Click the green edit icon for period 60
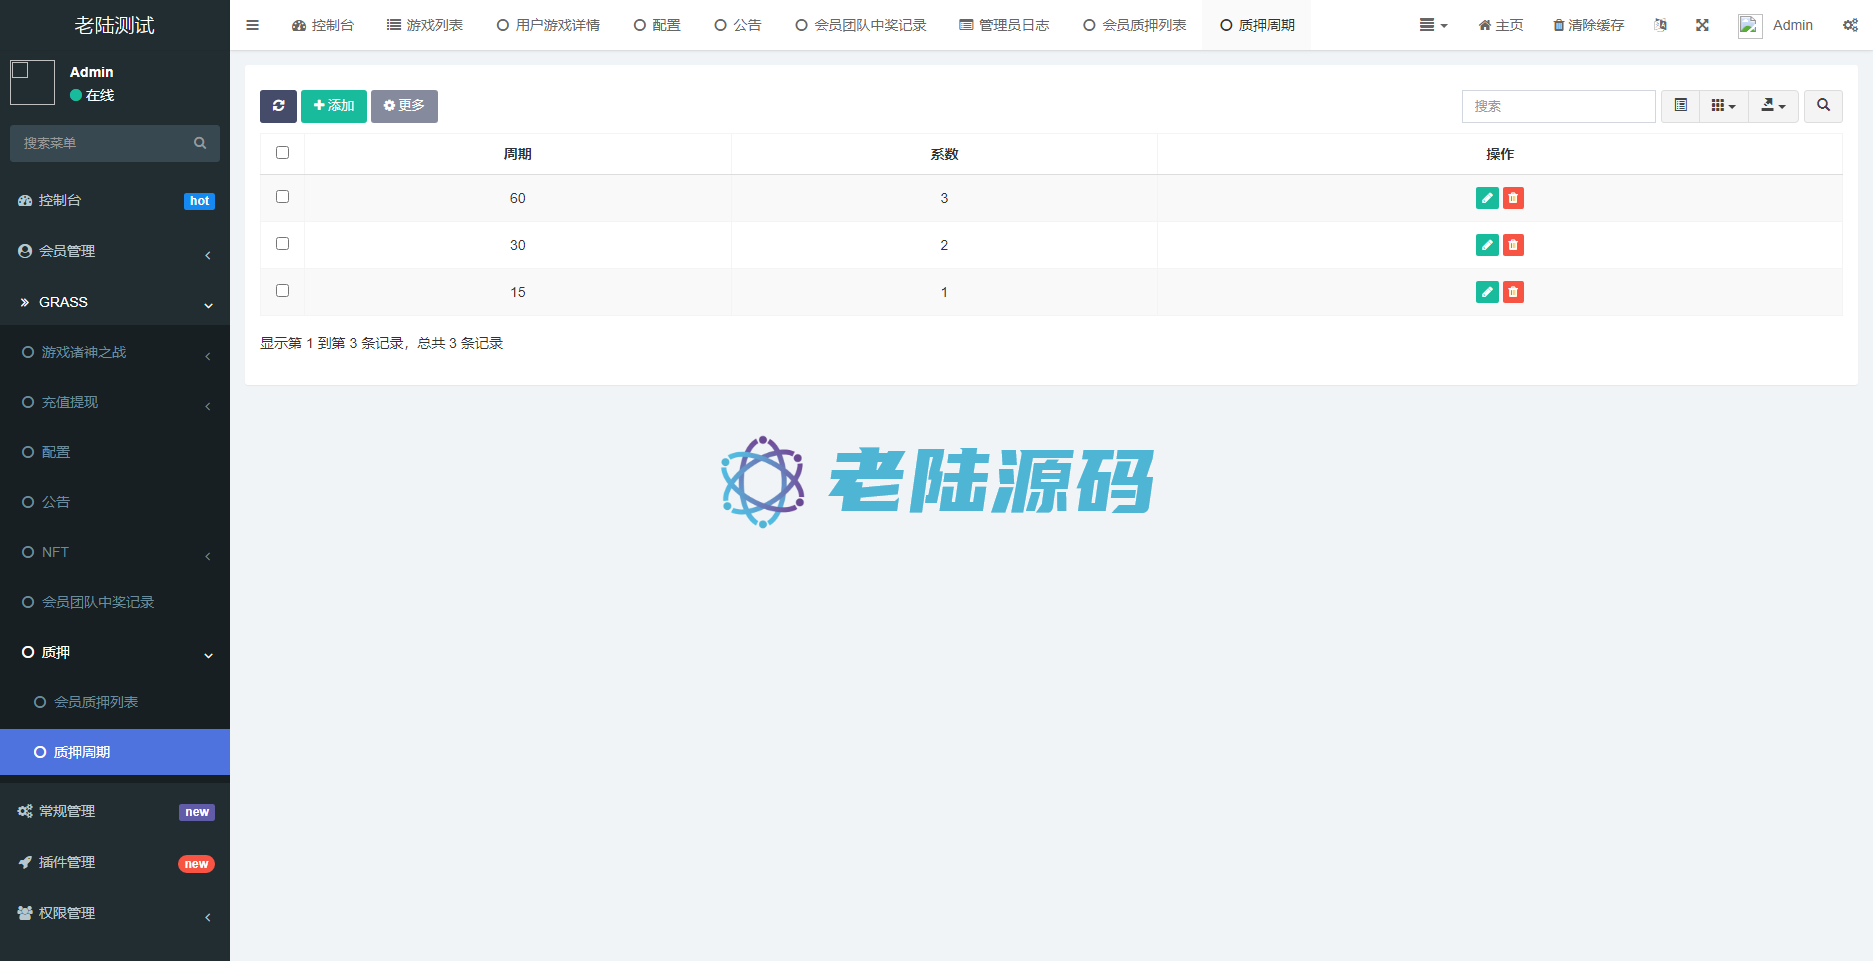1873x961 pixels. click(x=1487, y=198)
